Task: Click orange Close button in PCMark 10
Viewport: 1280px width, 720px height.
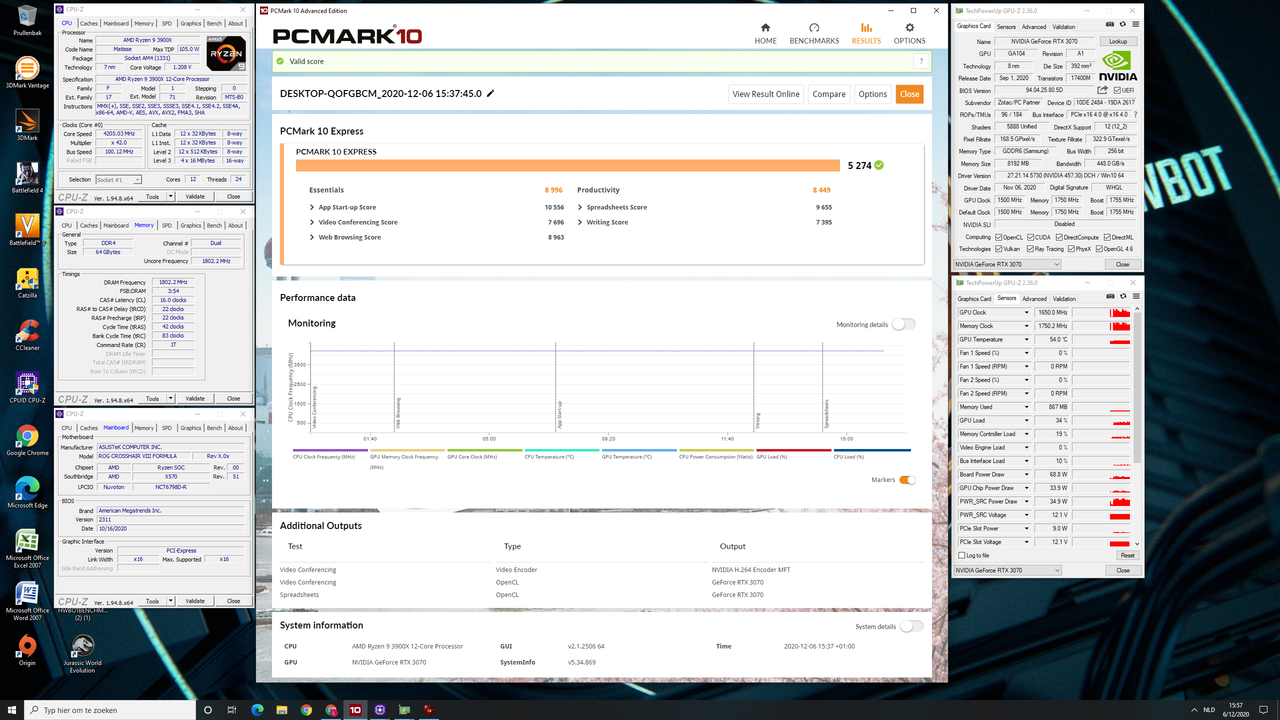Action: tap(909, 94)
